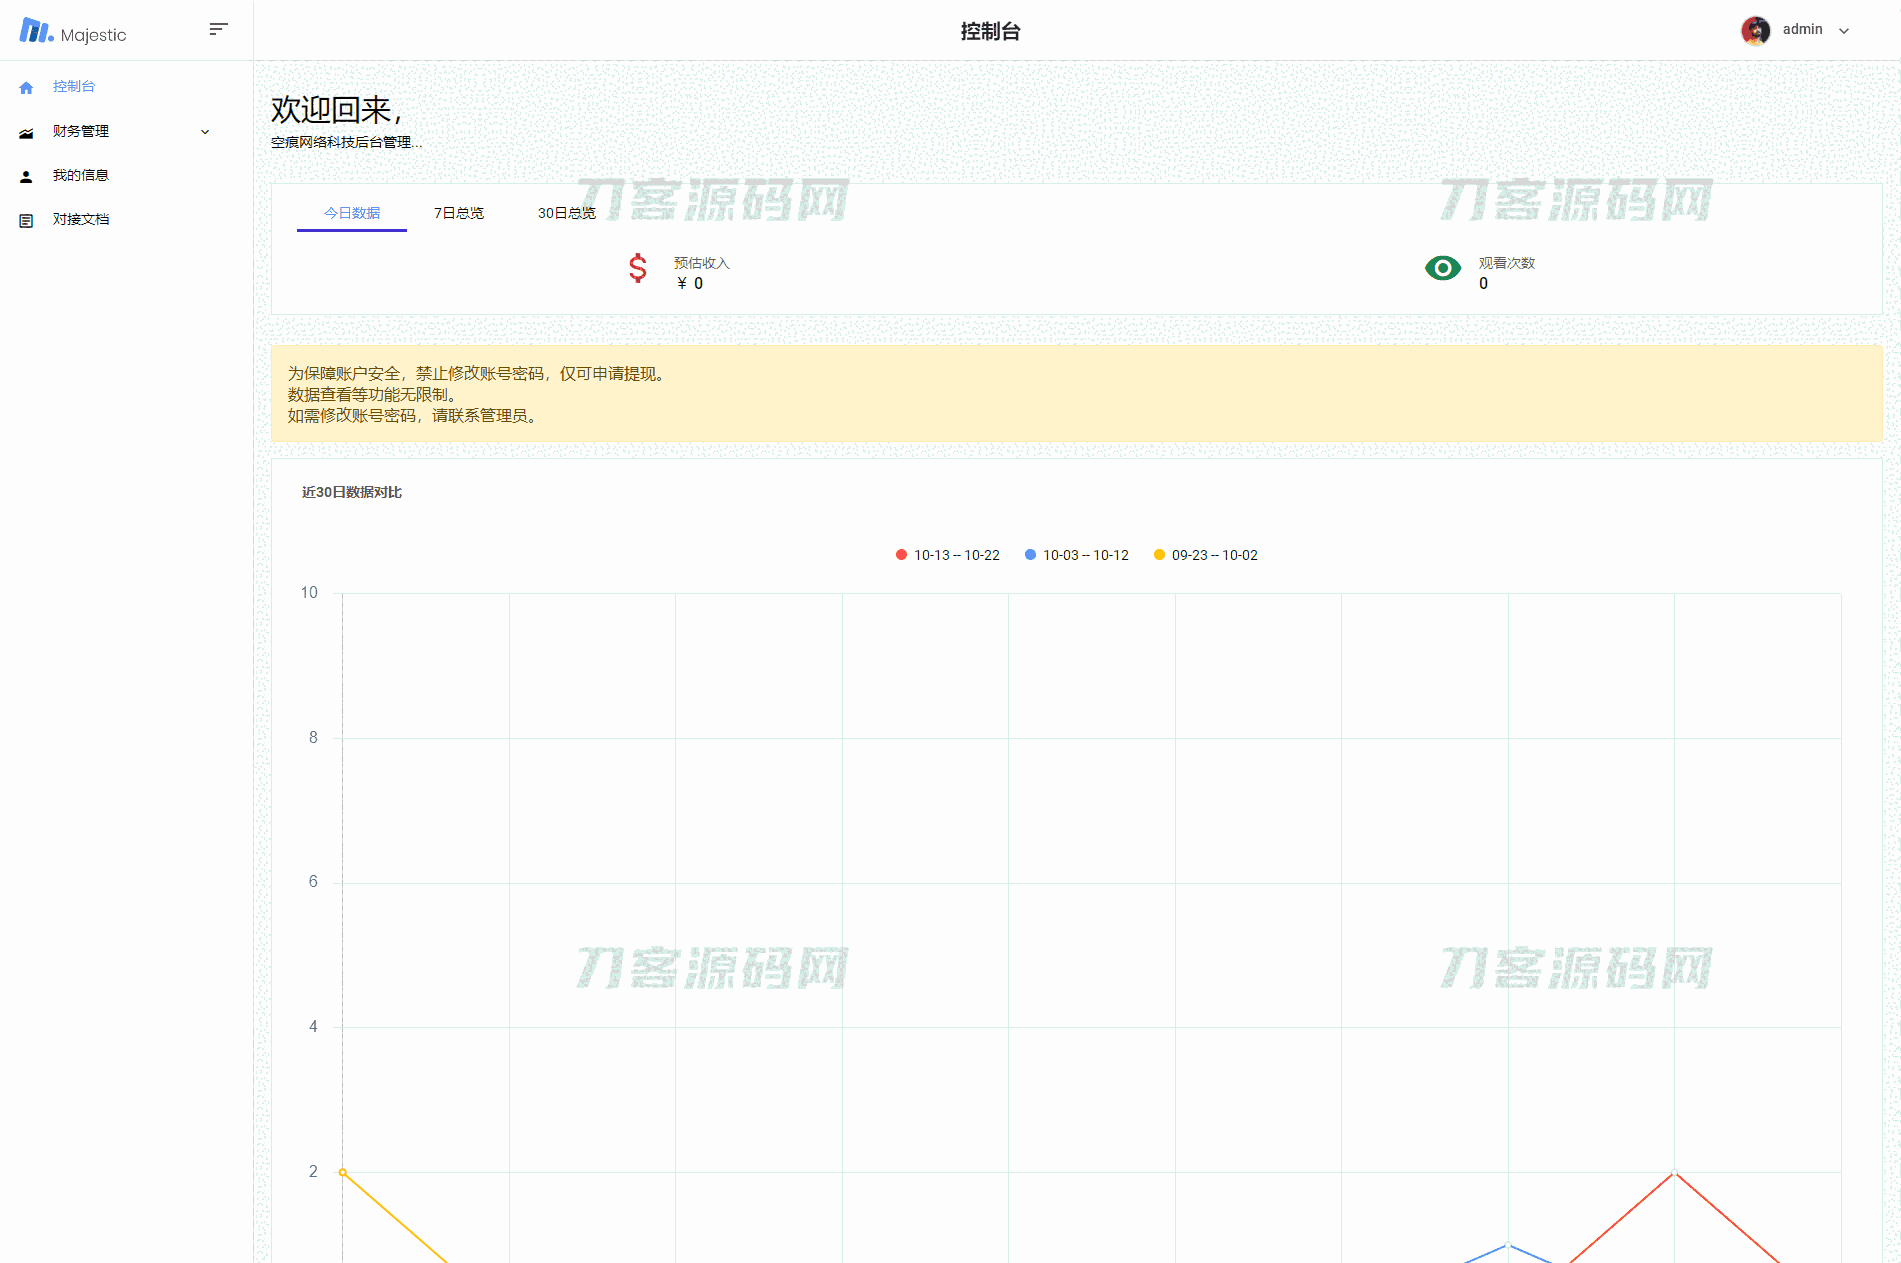Image resolution: width=1901 pixels, height=1263 pixels.
Task: Click the red dollar sign icon
Action: [x=638, y=269]
